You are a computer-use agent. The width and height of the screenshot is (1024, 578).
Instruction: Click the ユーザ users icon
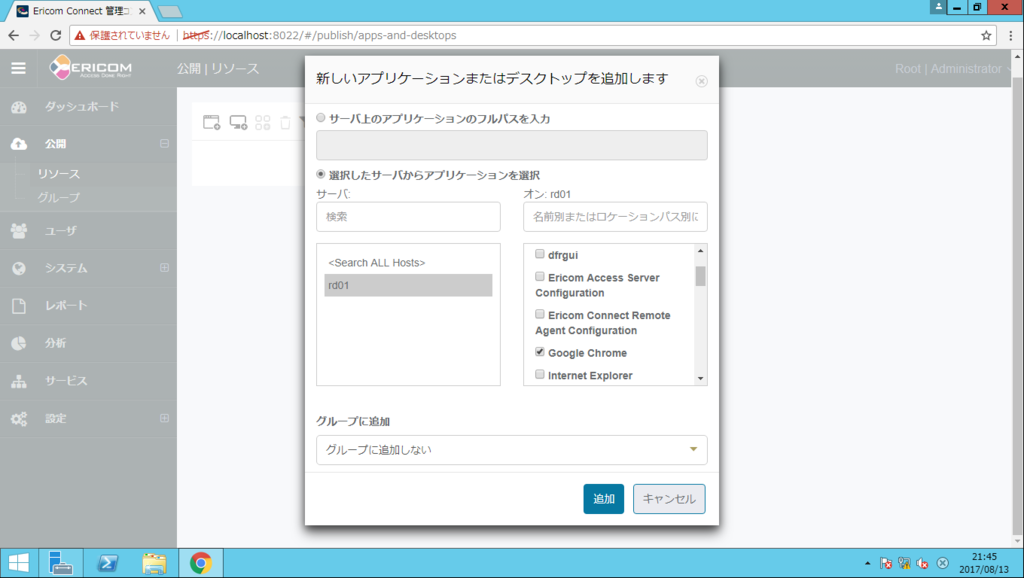pyautogui.click(x=19, y=231)
